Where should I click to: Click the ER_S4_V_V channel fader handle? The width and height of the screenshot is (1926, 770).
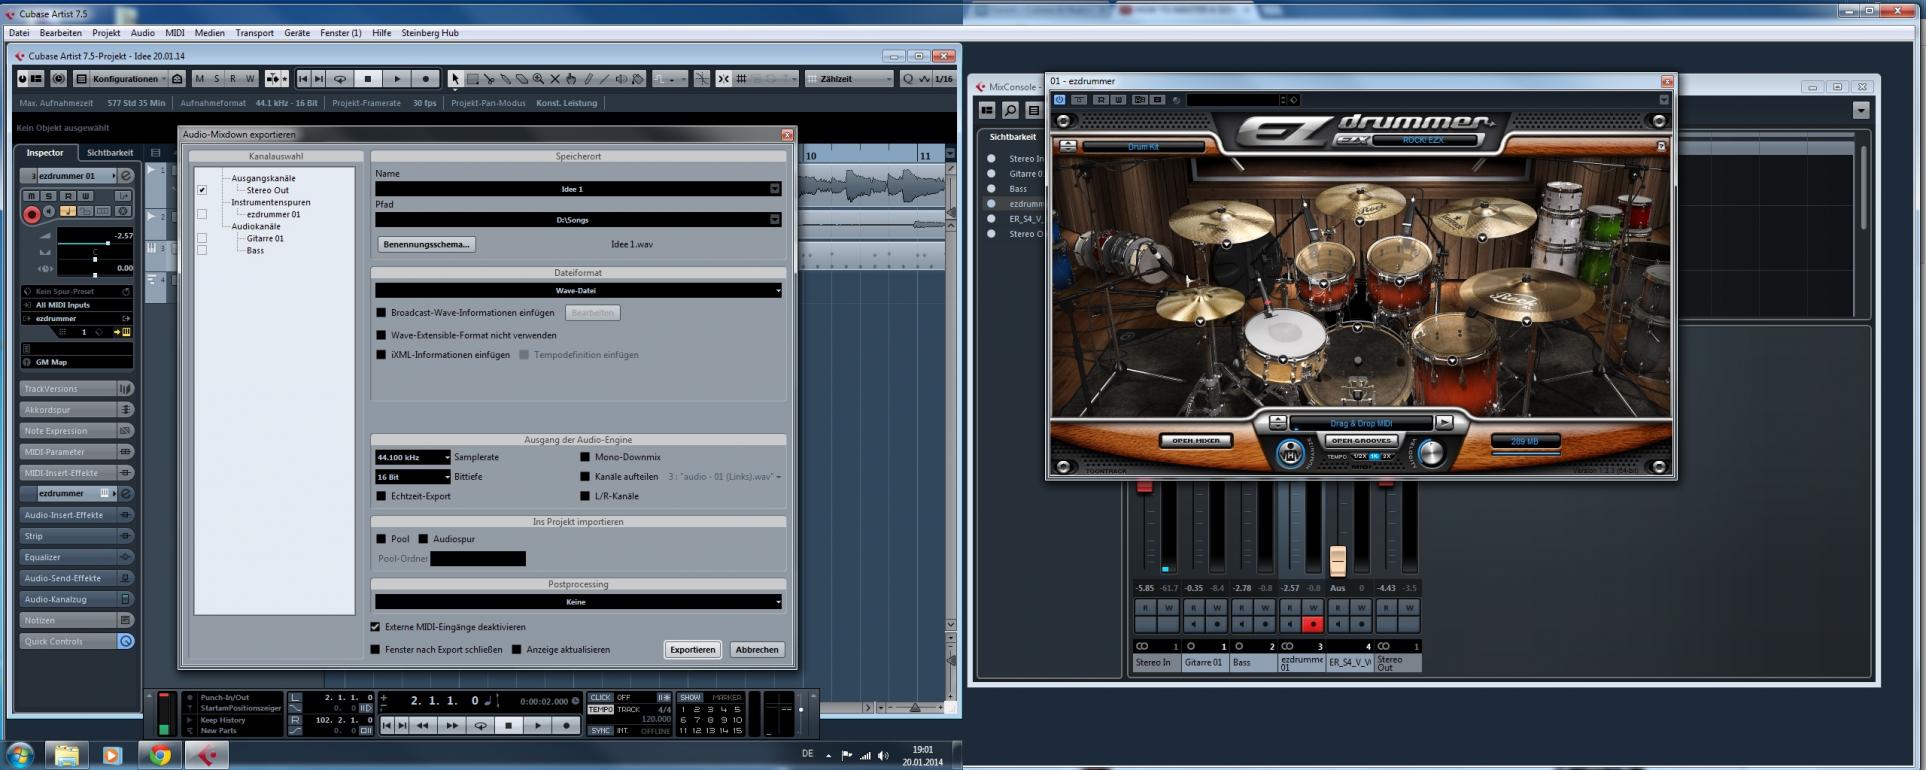point(1337,560)
